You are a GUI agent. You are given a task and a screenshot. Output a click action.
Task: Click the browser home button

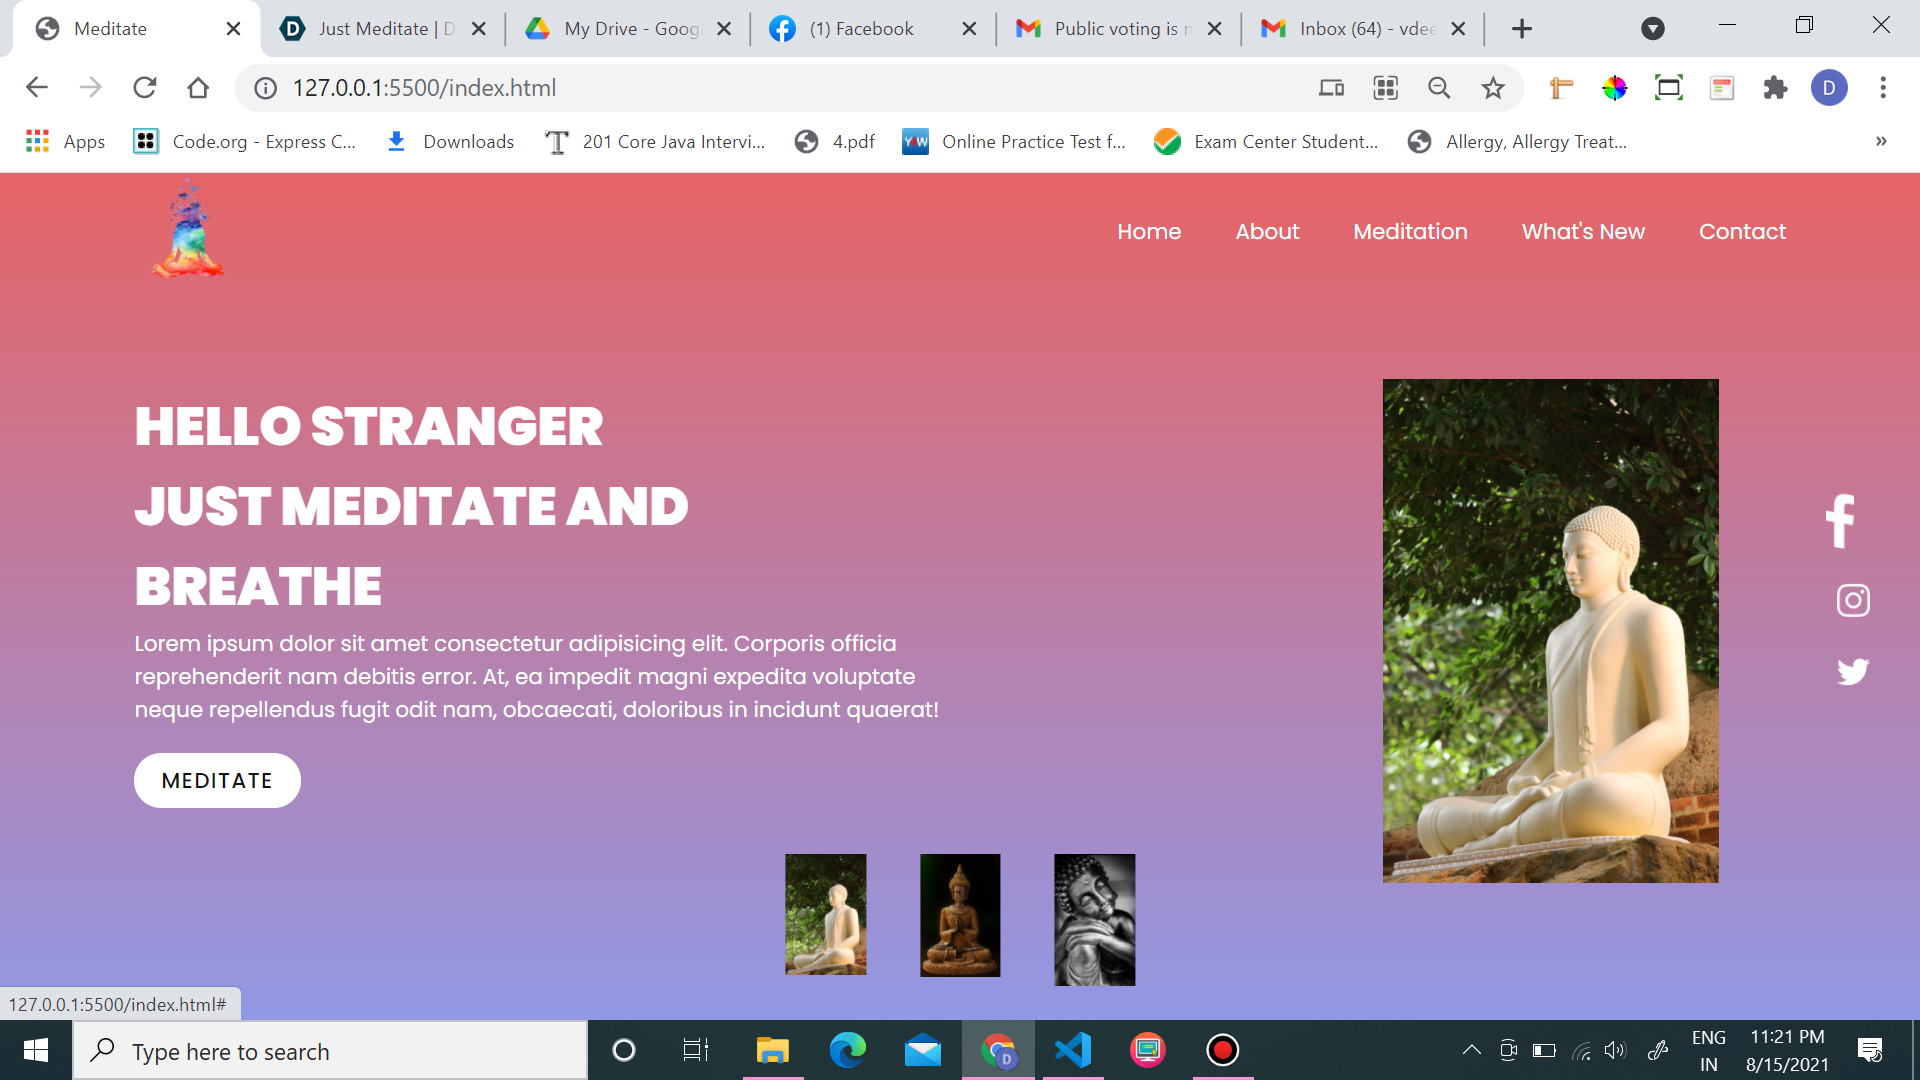coord(198,88)
